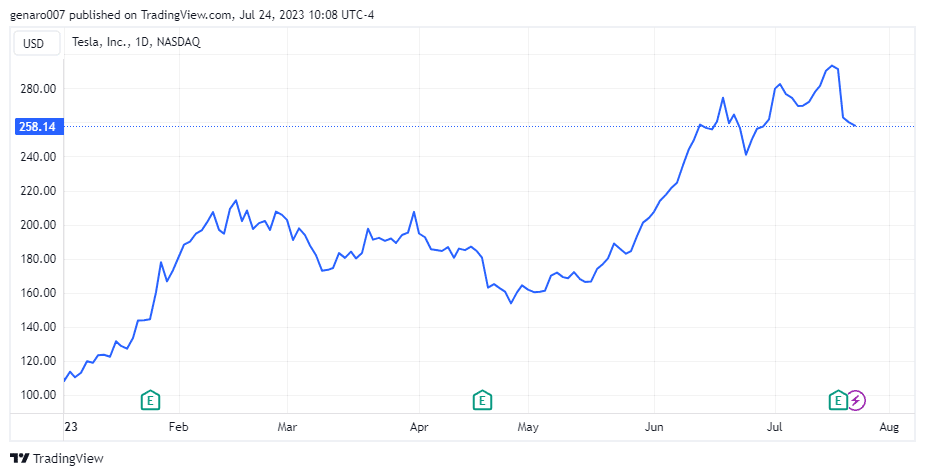The image size is (925, 476).
Task: Click the May label on time axis
Action: (528, 426)
